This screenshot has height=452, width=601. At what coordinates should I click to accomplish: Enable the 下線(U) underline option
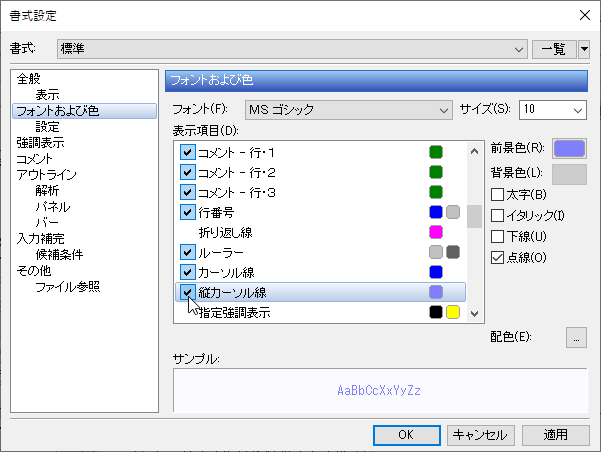(x=497, y=236)
